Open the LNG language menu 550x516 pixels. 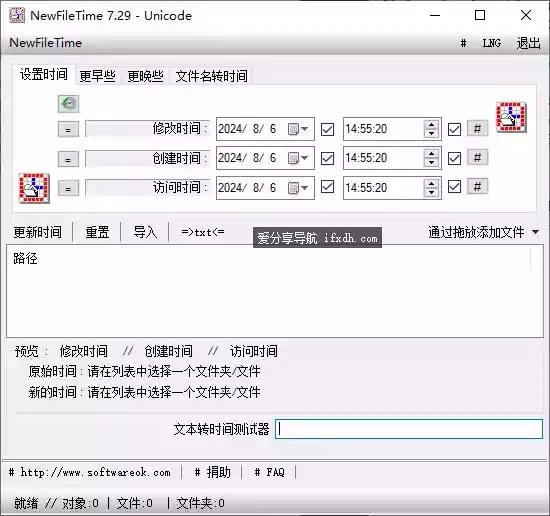[x=492, y=43]
